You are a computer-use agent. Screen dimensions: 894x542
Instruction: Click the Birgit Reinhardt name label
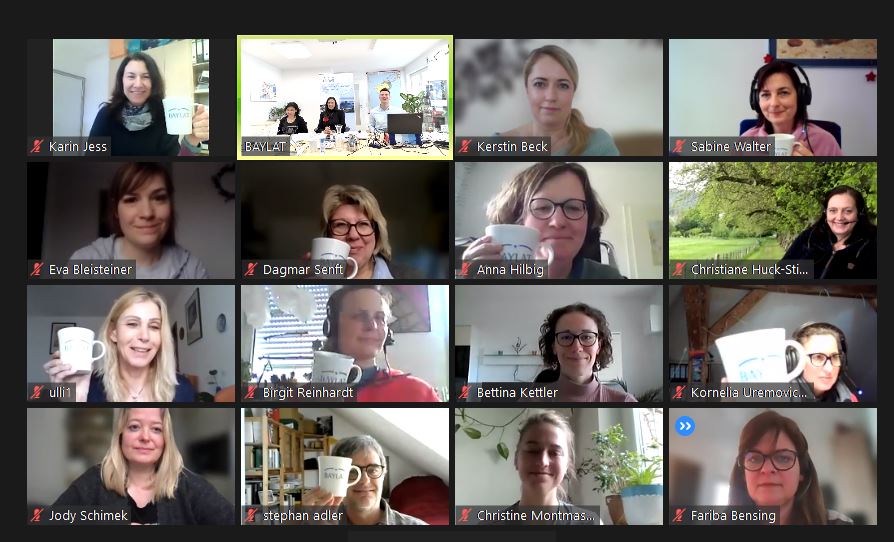[308, 393]
